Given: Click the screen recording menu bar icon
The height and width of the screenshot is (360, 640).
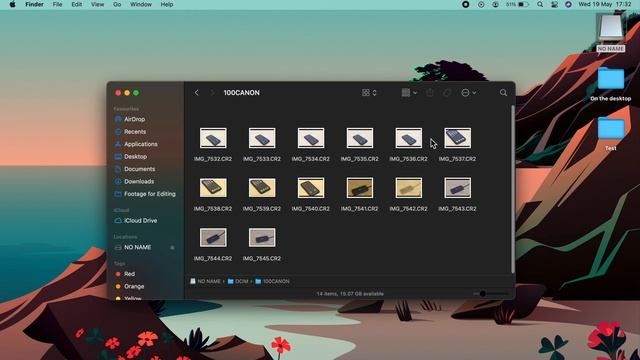Looking at the screenshot, I should coord(466,4).
